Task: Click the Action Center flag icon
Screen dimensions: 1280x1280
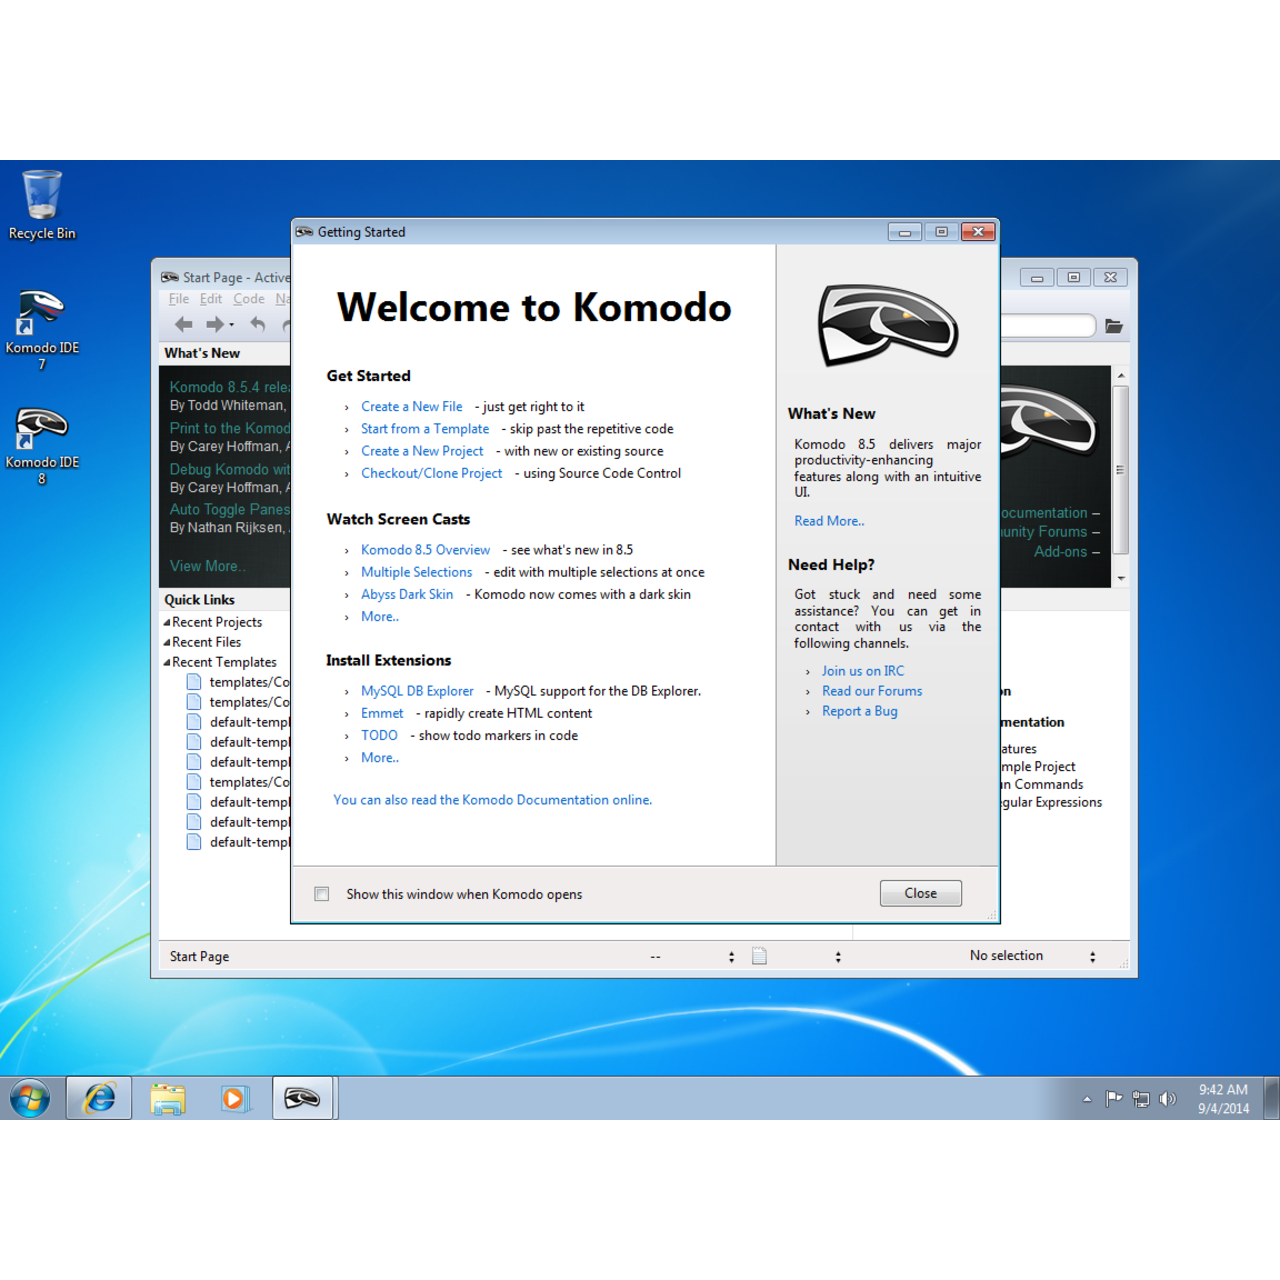Action: 1113,1099
